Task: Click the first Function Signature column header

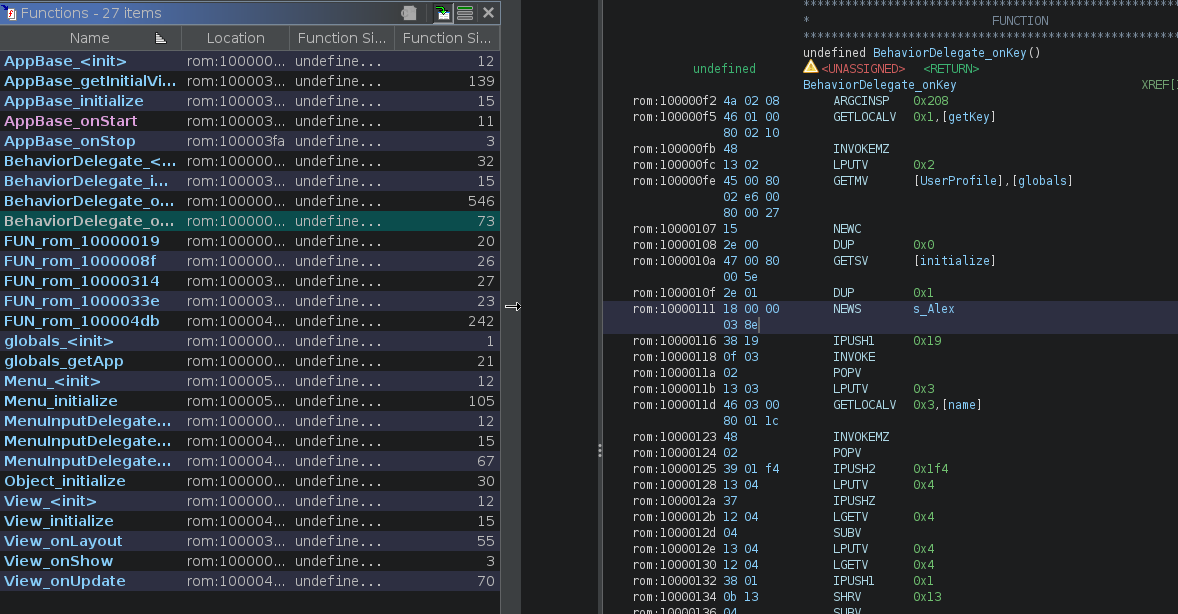Action: point(341,38)
